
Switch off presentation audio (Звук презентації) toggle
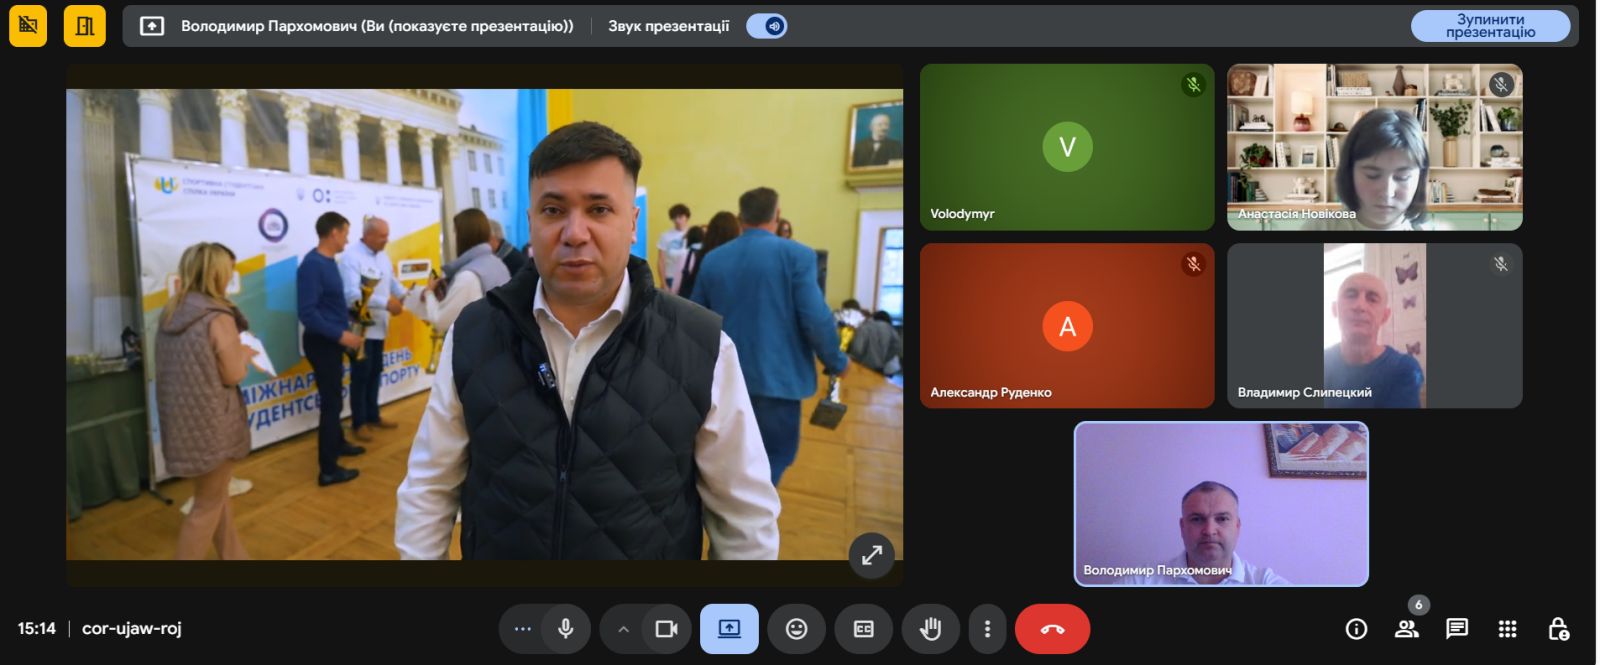coord(767,26)
